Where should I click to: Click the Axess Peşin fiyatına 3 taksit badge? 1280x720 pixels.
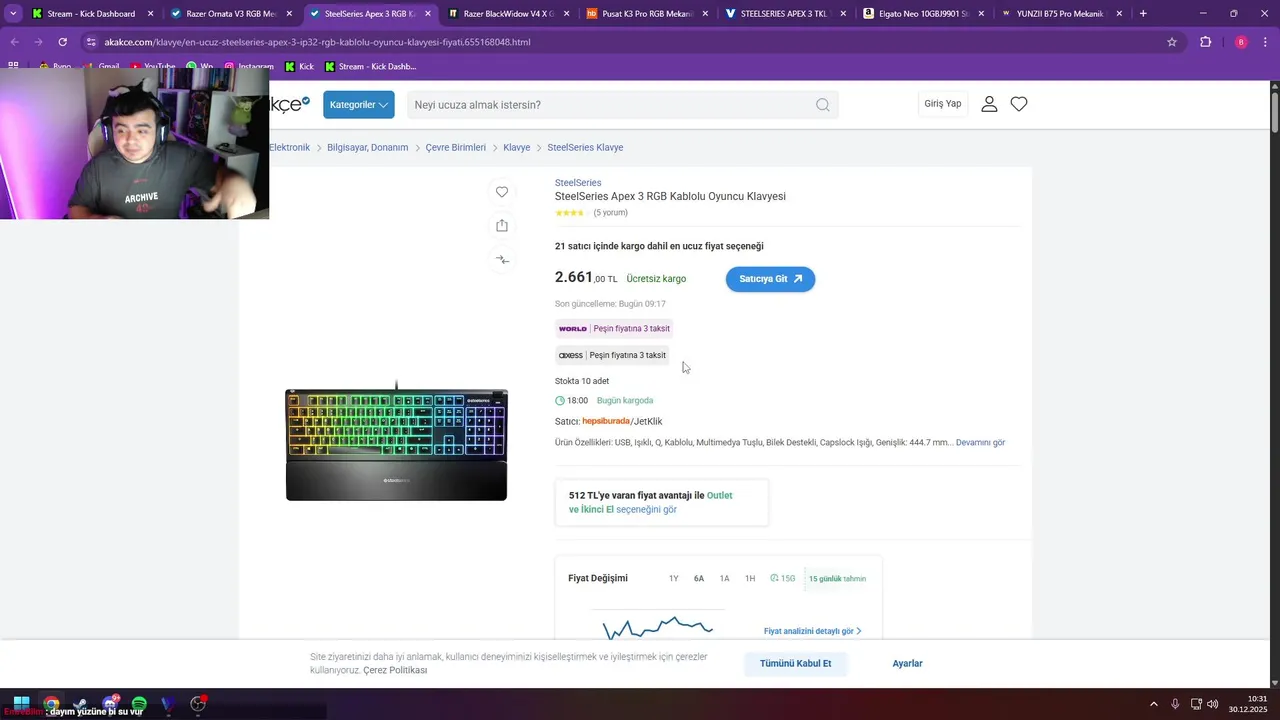[x=612, y=355]
